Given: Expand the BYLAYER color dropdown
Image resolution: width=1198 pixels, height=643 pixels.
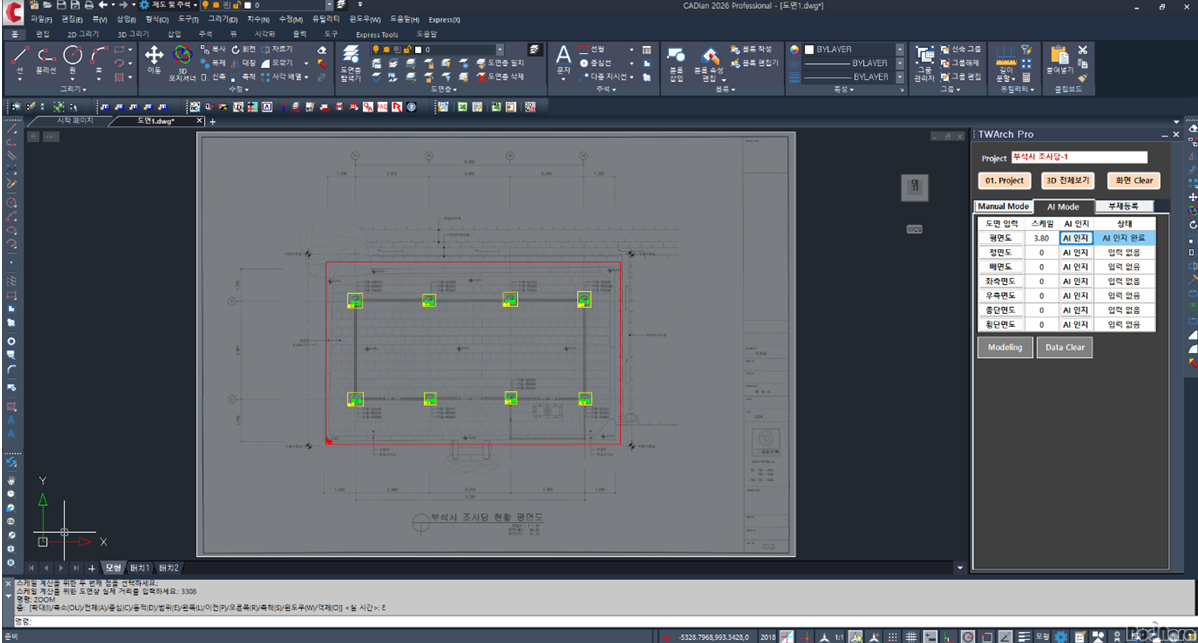Looking at the screenshot, I should click(900, 49).
